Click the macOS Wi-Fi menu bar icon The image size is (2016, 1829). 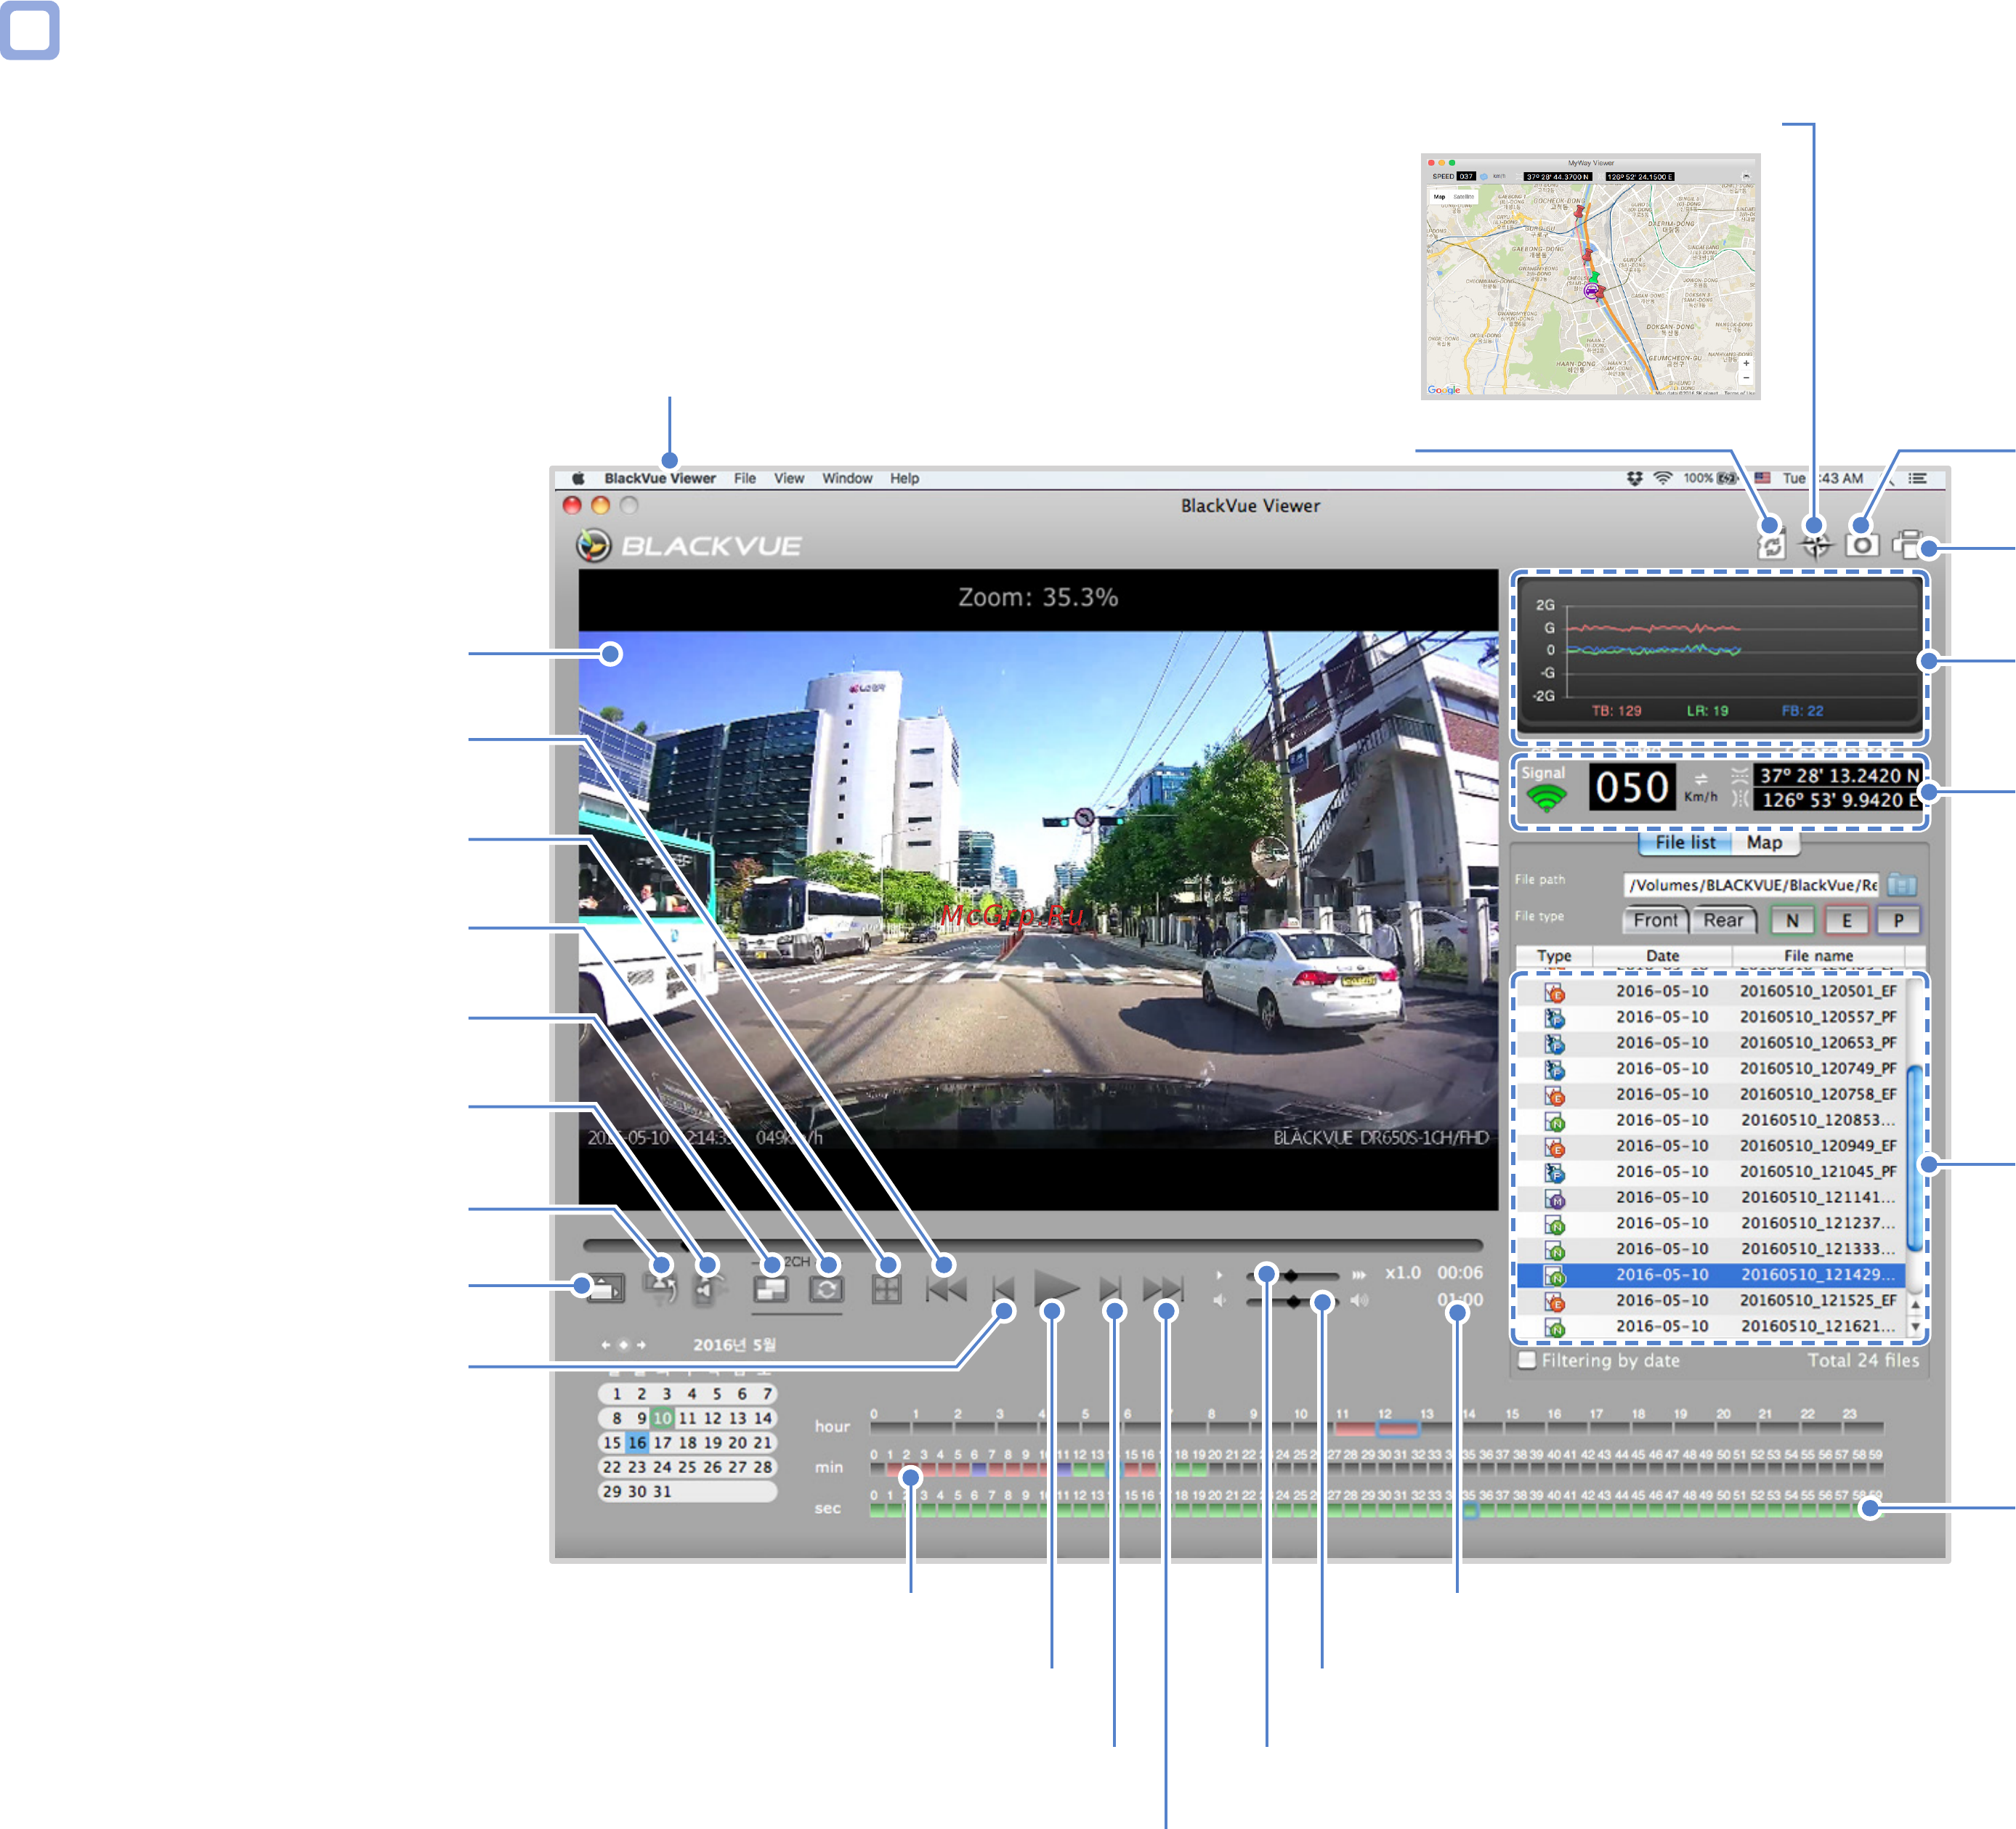pyautogui.click(x=1663, y=478)
